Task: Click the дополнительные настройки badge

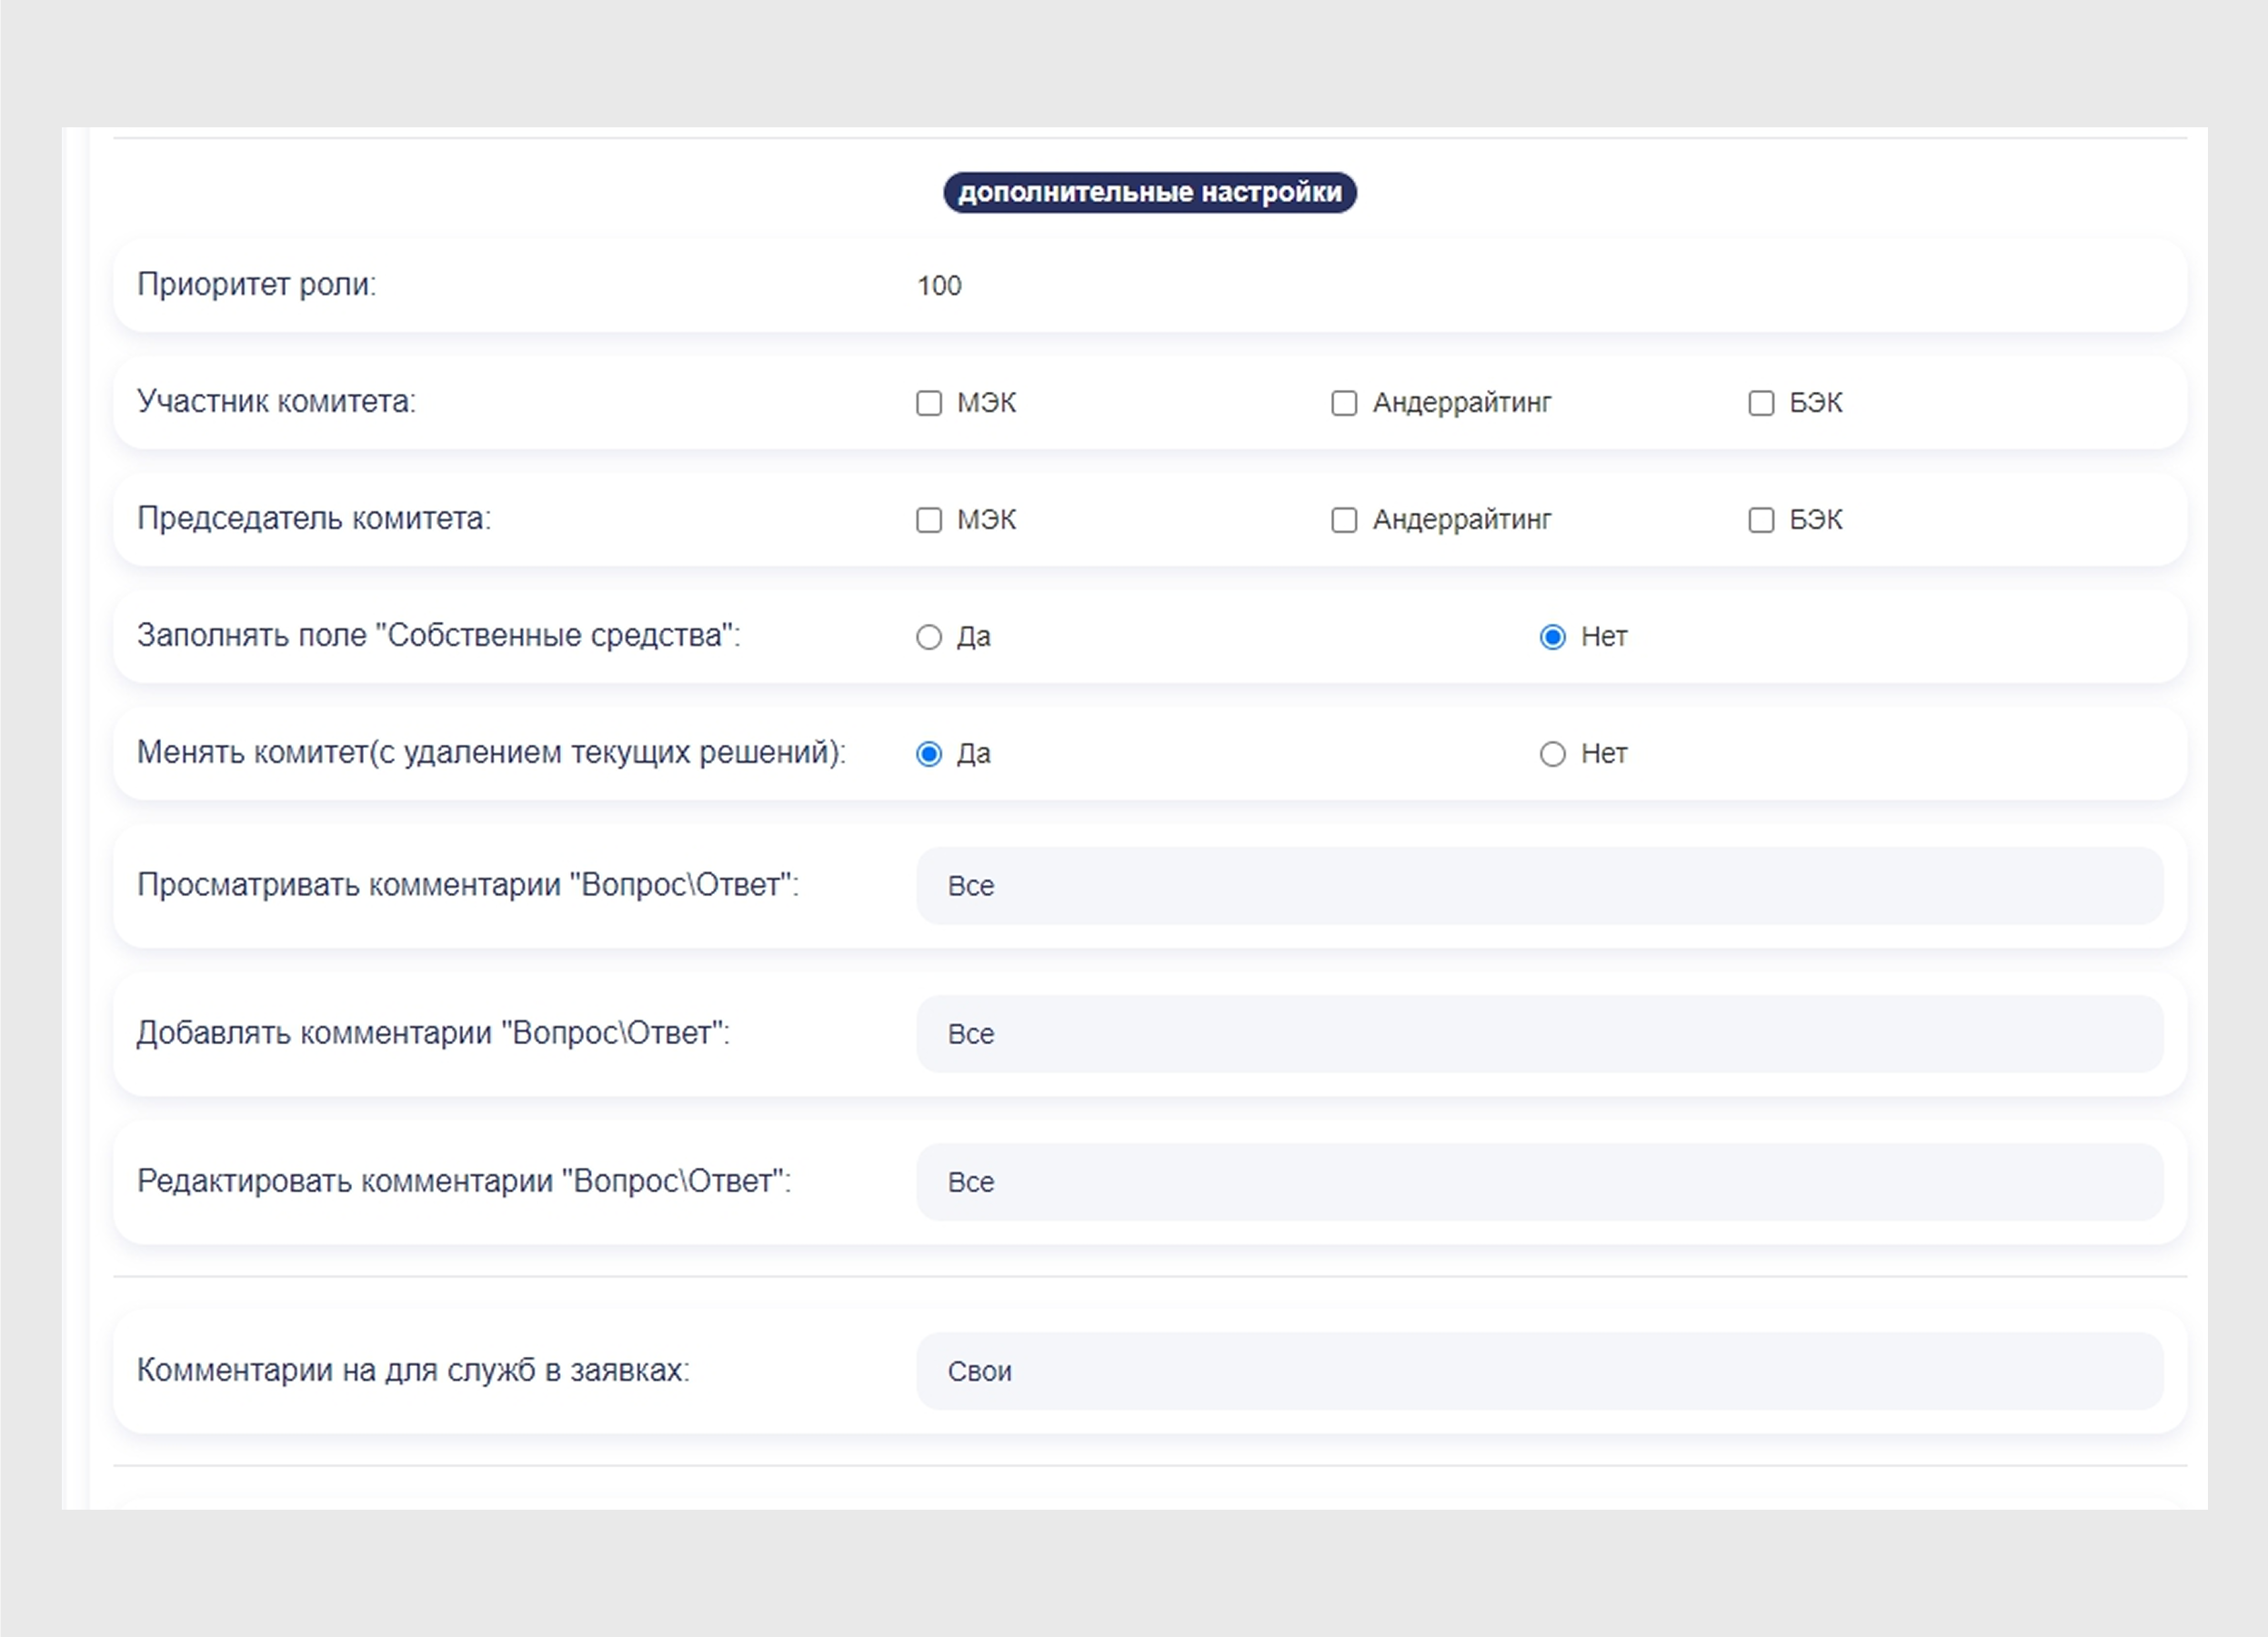Action: tap(1150, 192)
